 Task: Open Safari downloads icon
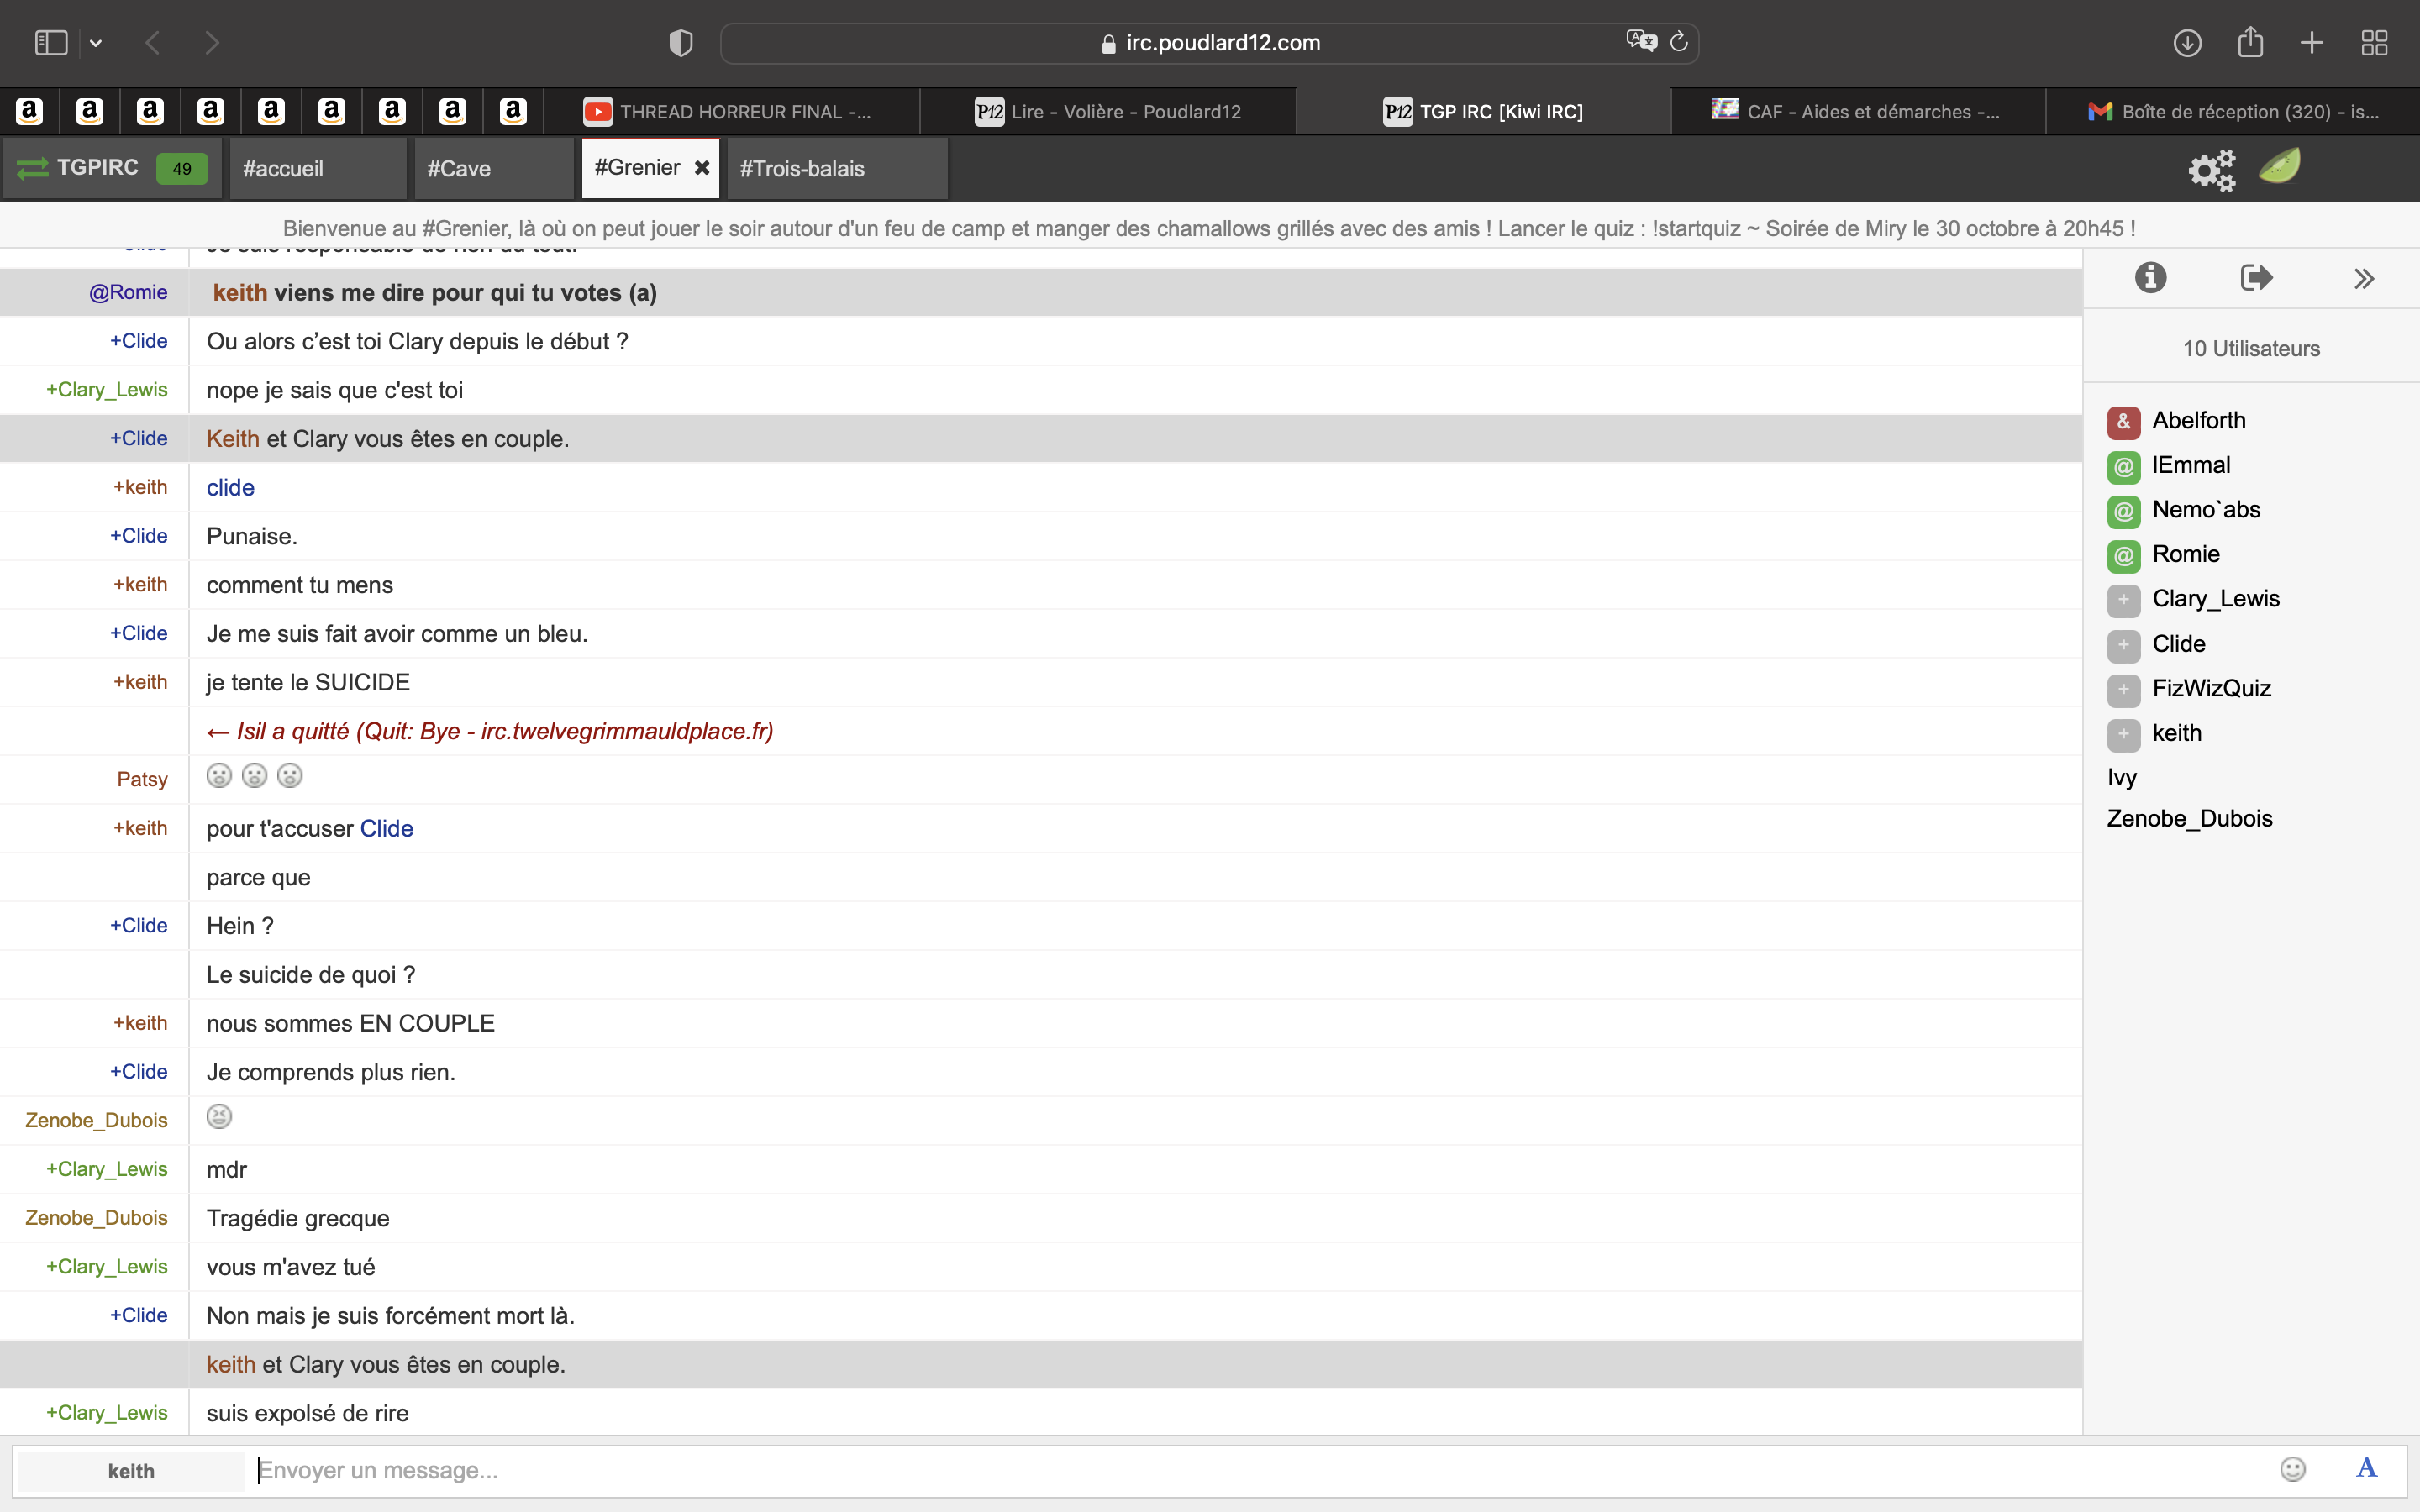click(2187, 43)
